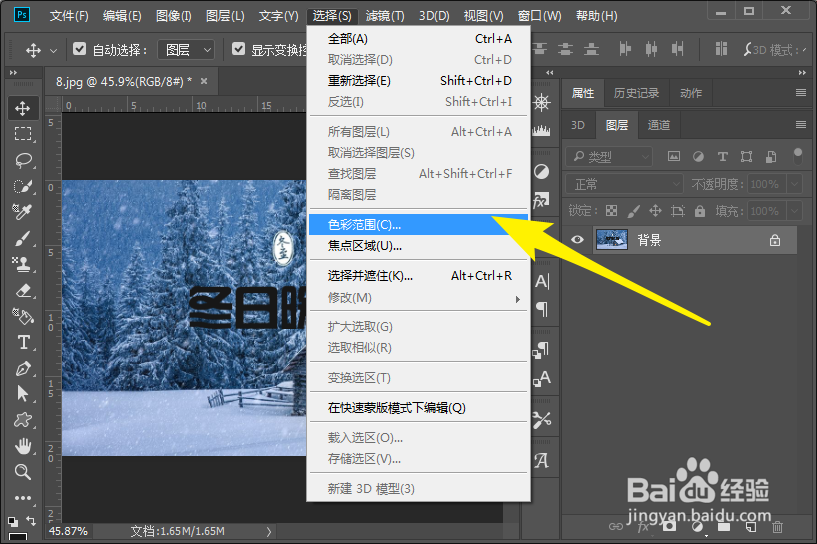817x544 pixels.
Task: Click the Background layer thumbnail
Action: [611, 240]
